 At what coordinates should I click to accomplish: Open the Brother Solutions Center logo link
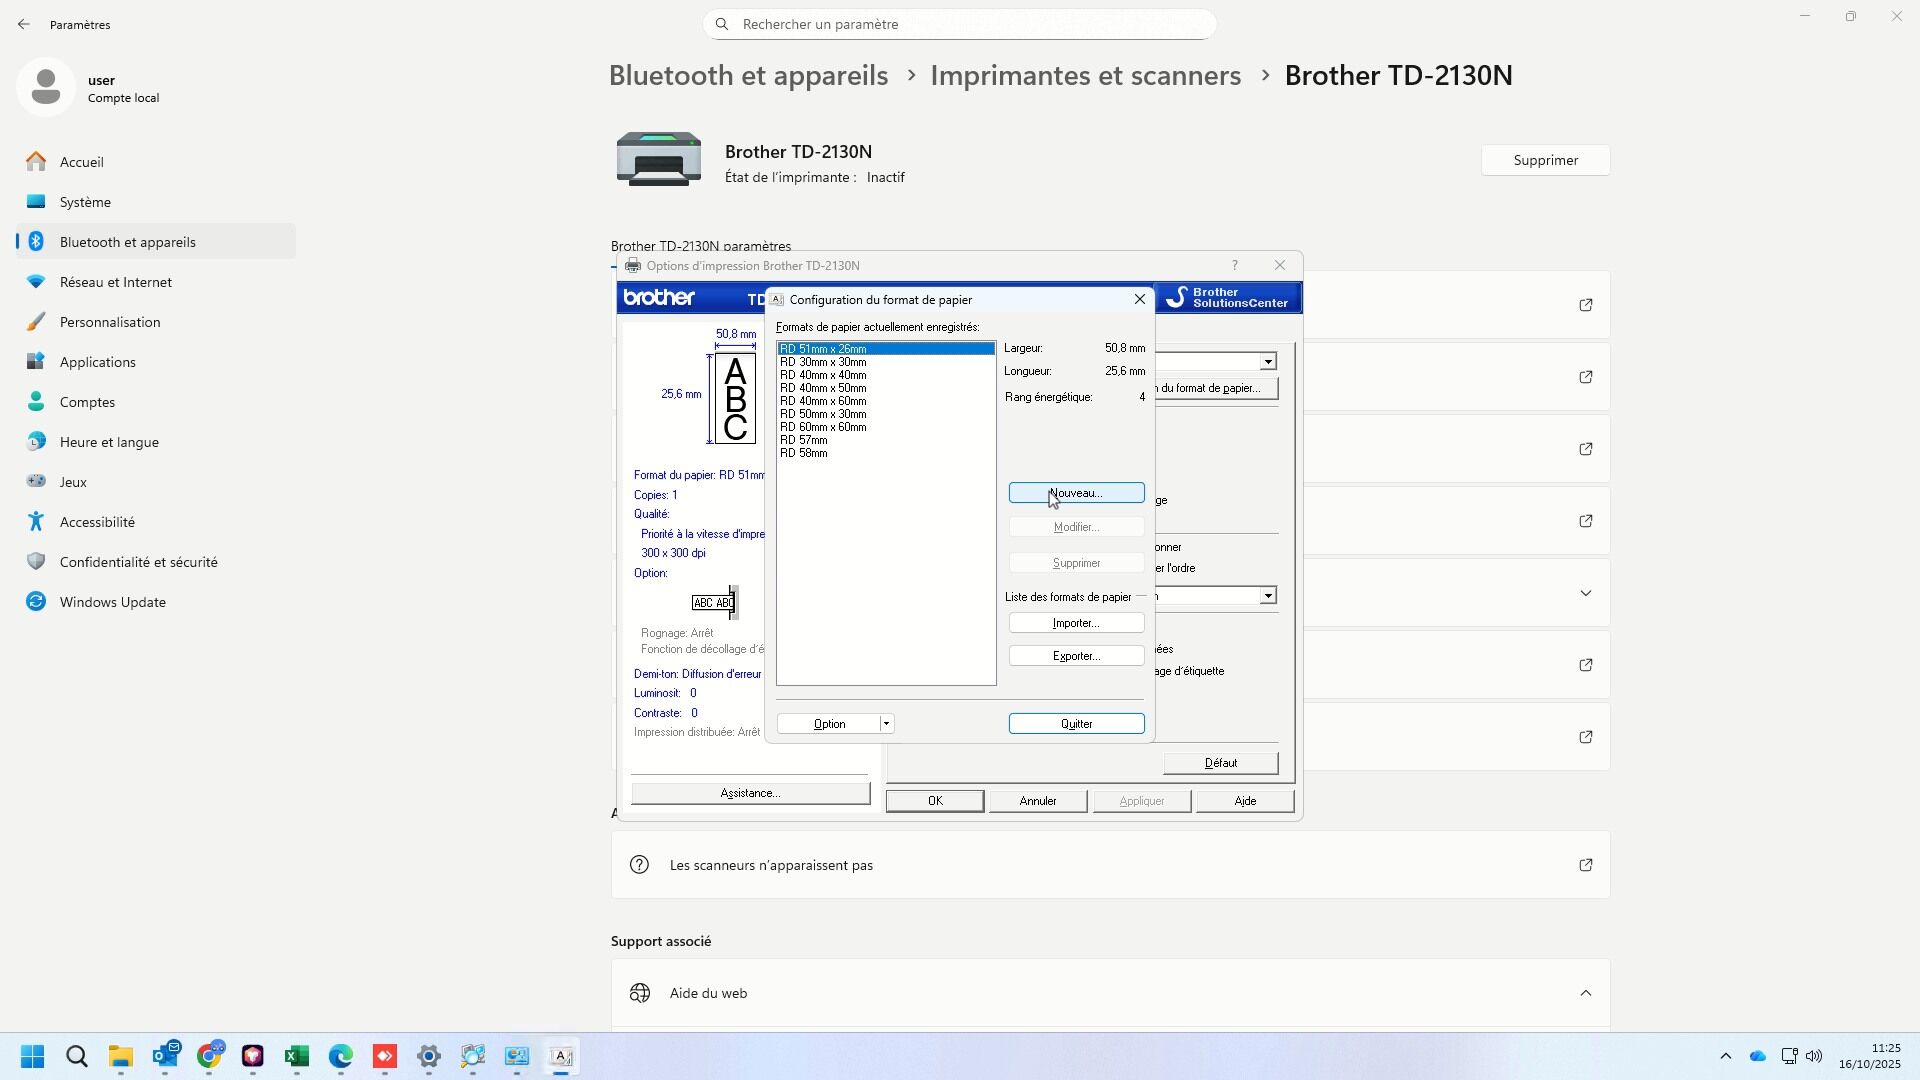click(1228, 297)
